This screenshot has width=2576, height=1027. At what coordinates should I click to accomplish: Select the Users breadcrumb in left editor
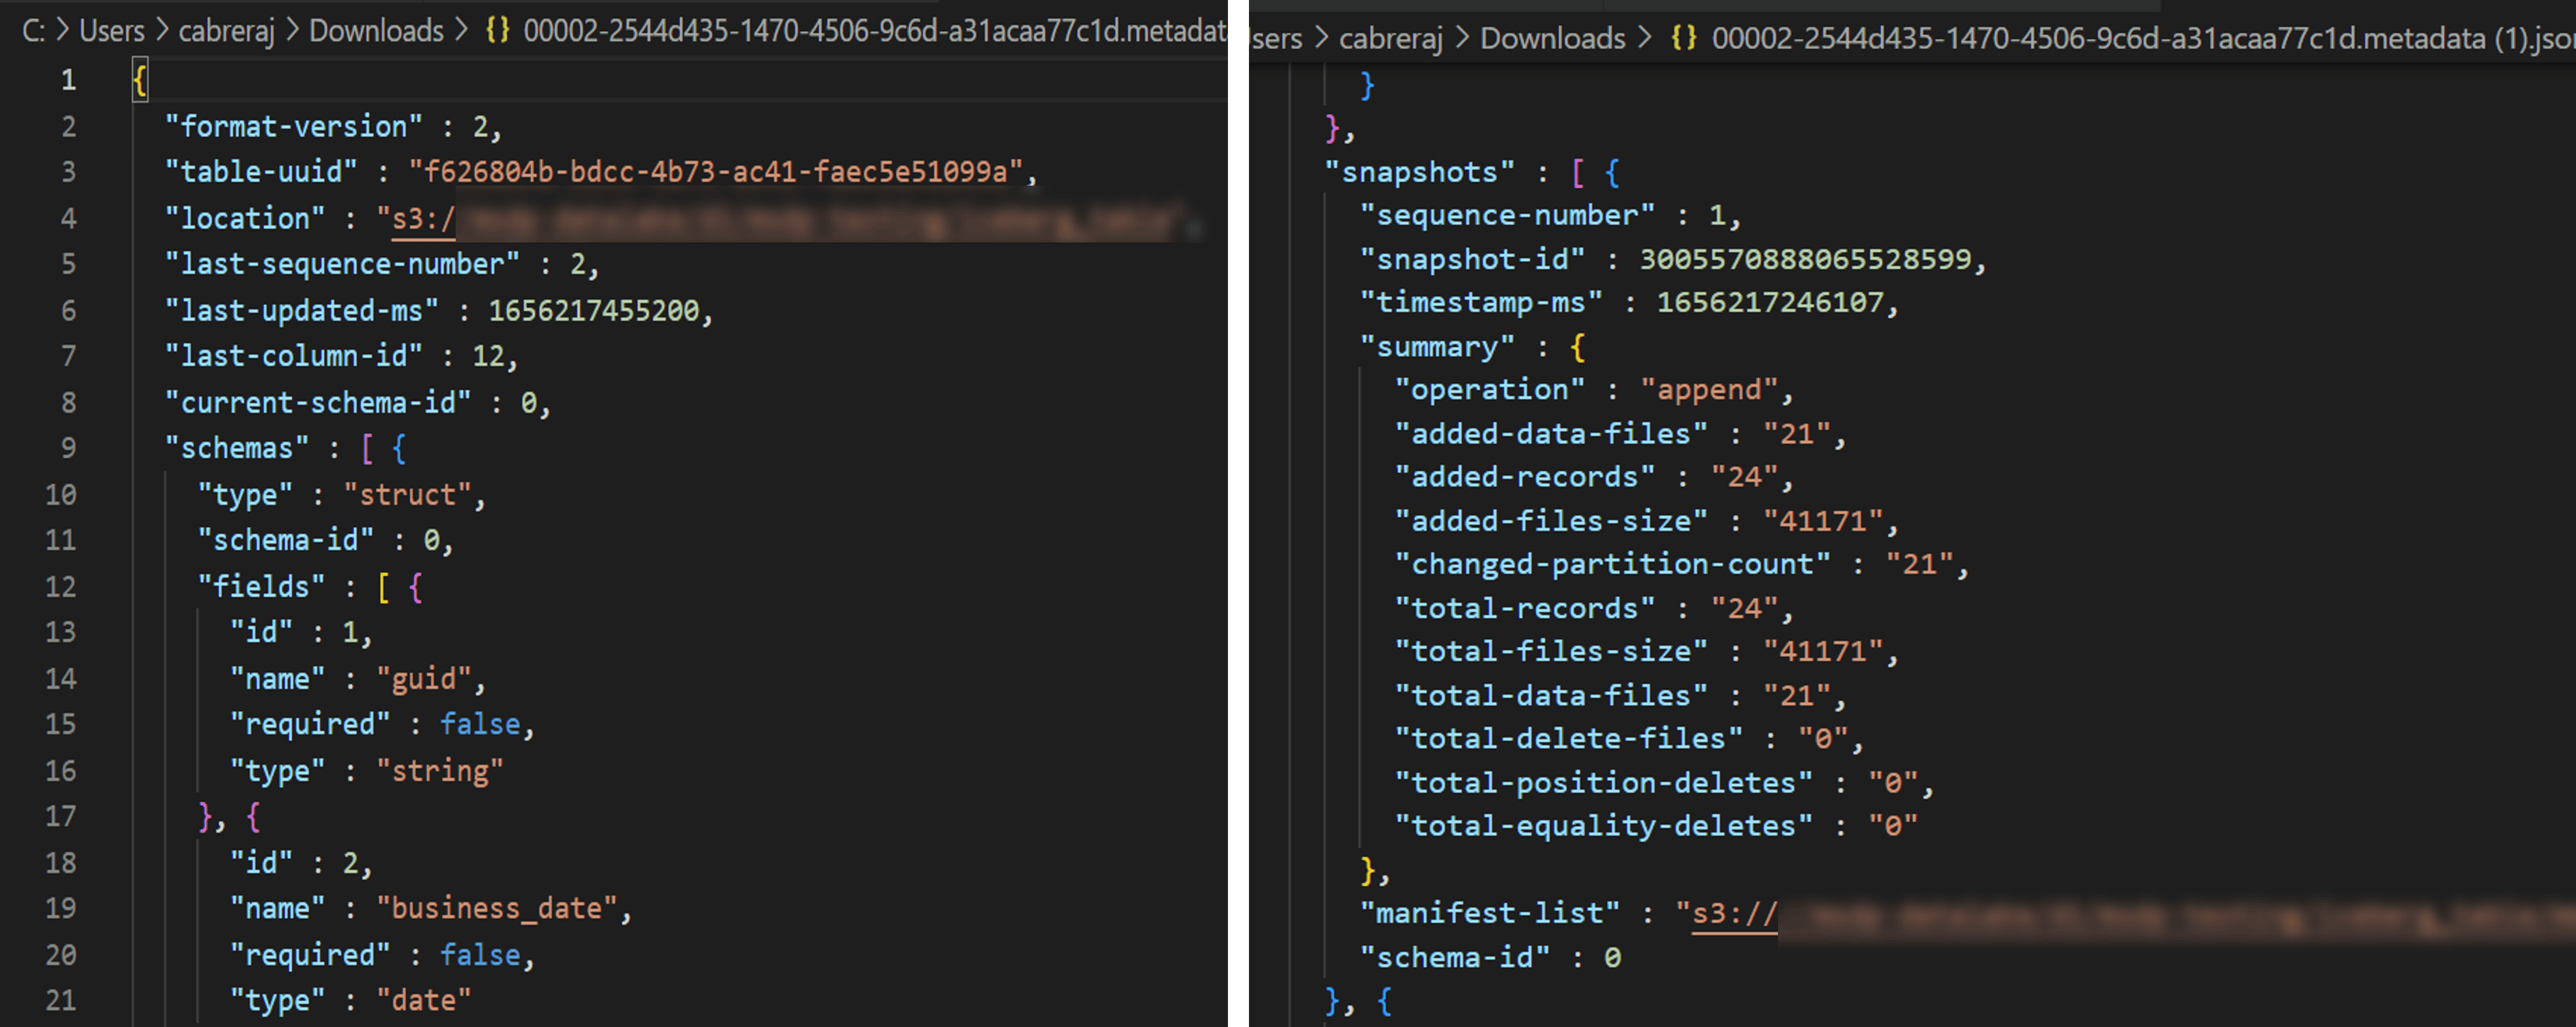click(112, 31)
